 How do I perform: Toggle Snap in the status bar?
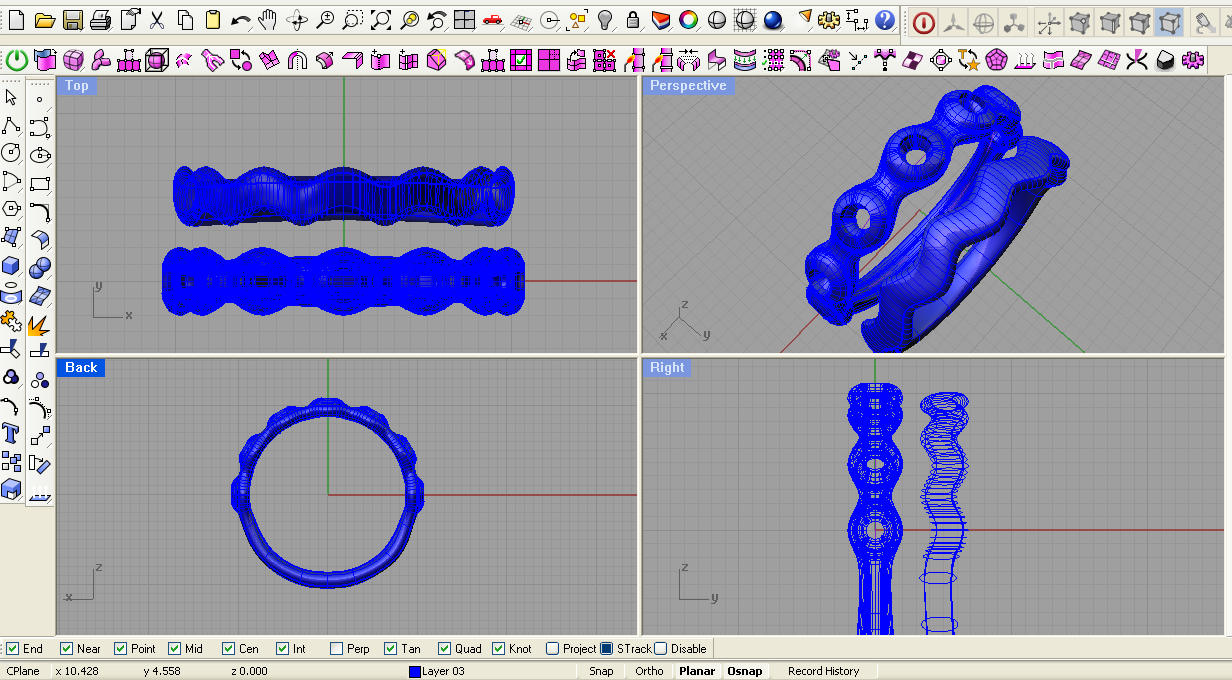[x=601, y=671]
